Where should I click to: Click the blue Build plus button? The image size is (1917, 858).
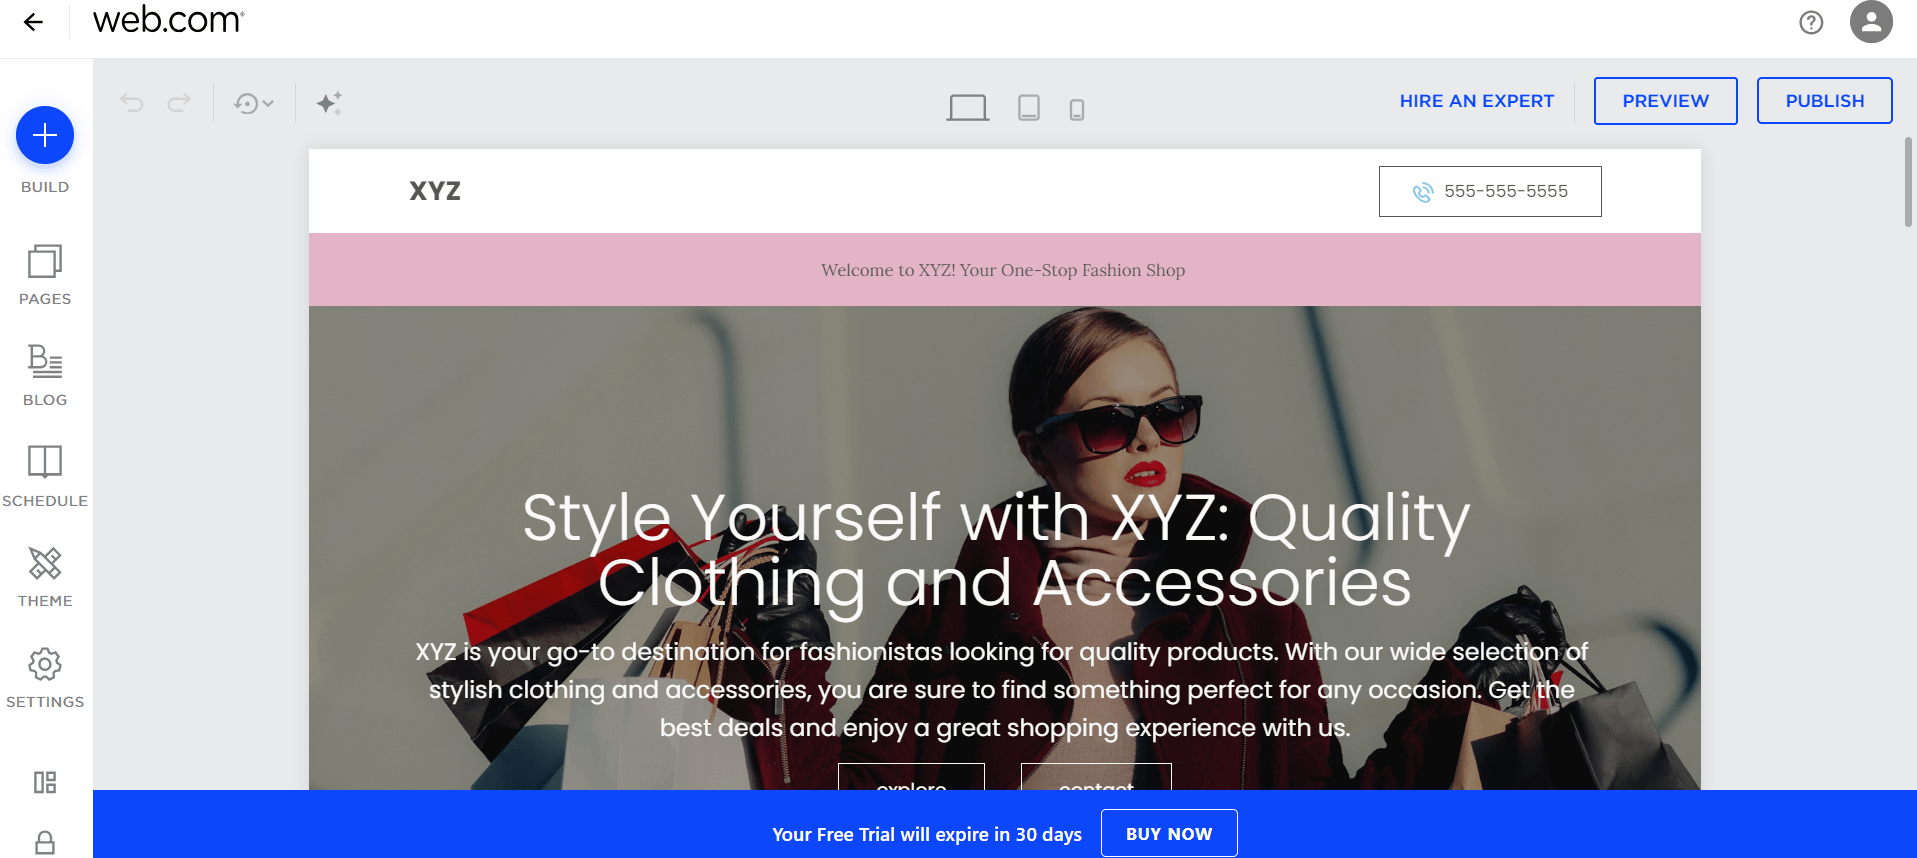pyautogui.click(x=45, y=135)
